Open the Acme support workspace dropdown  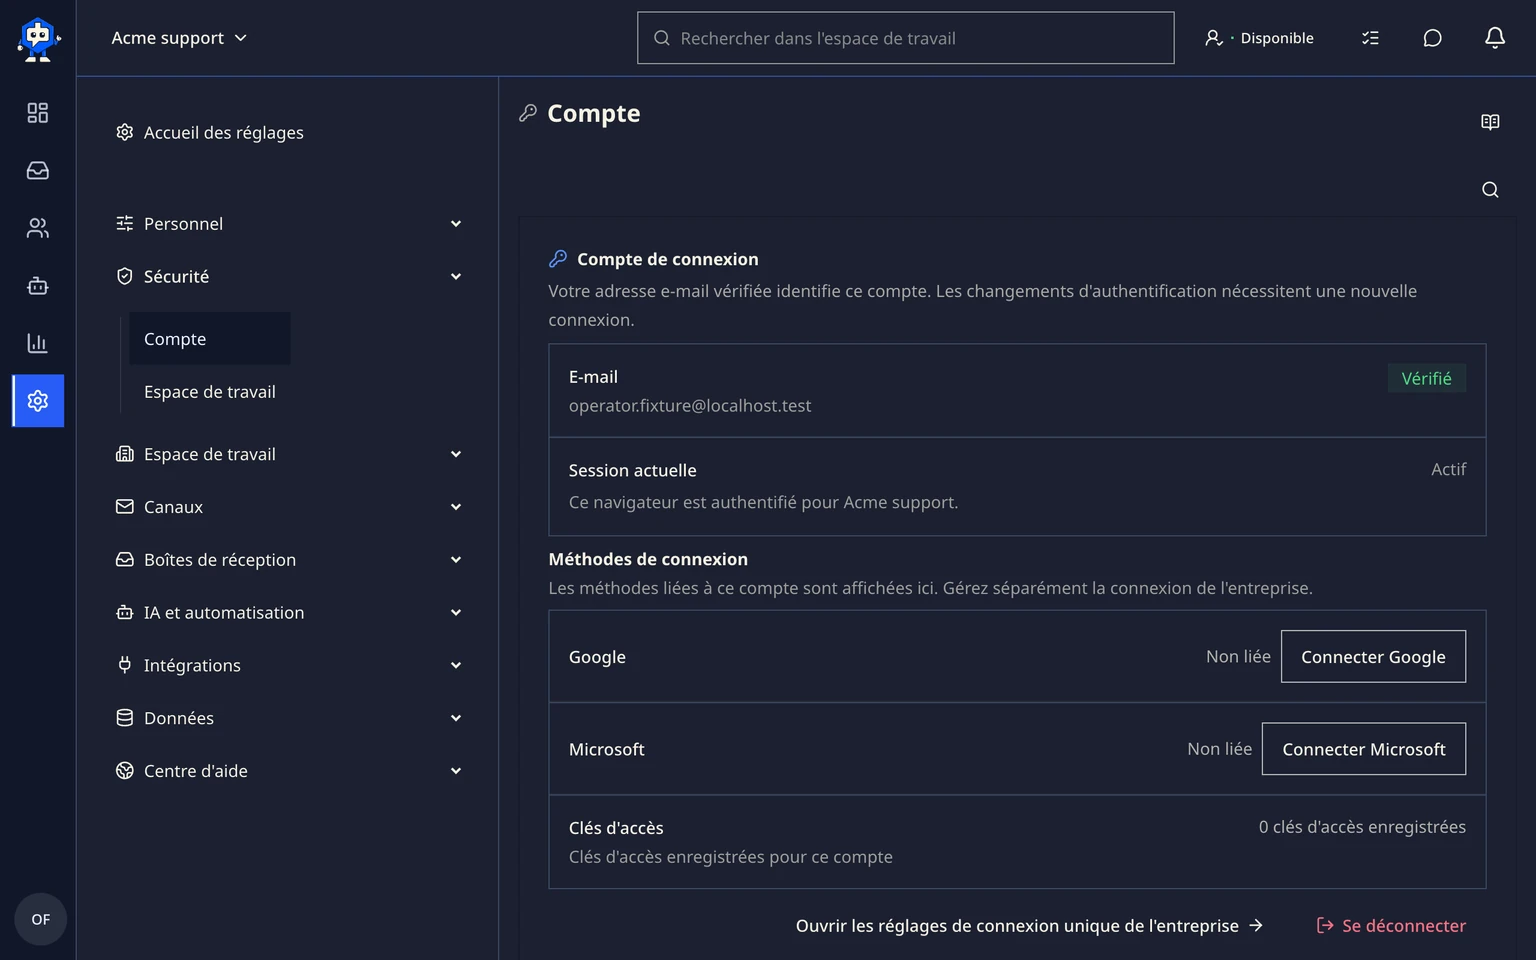pyautogui.click(x=179, y=38)
